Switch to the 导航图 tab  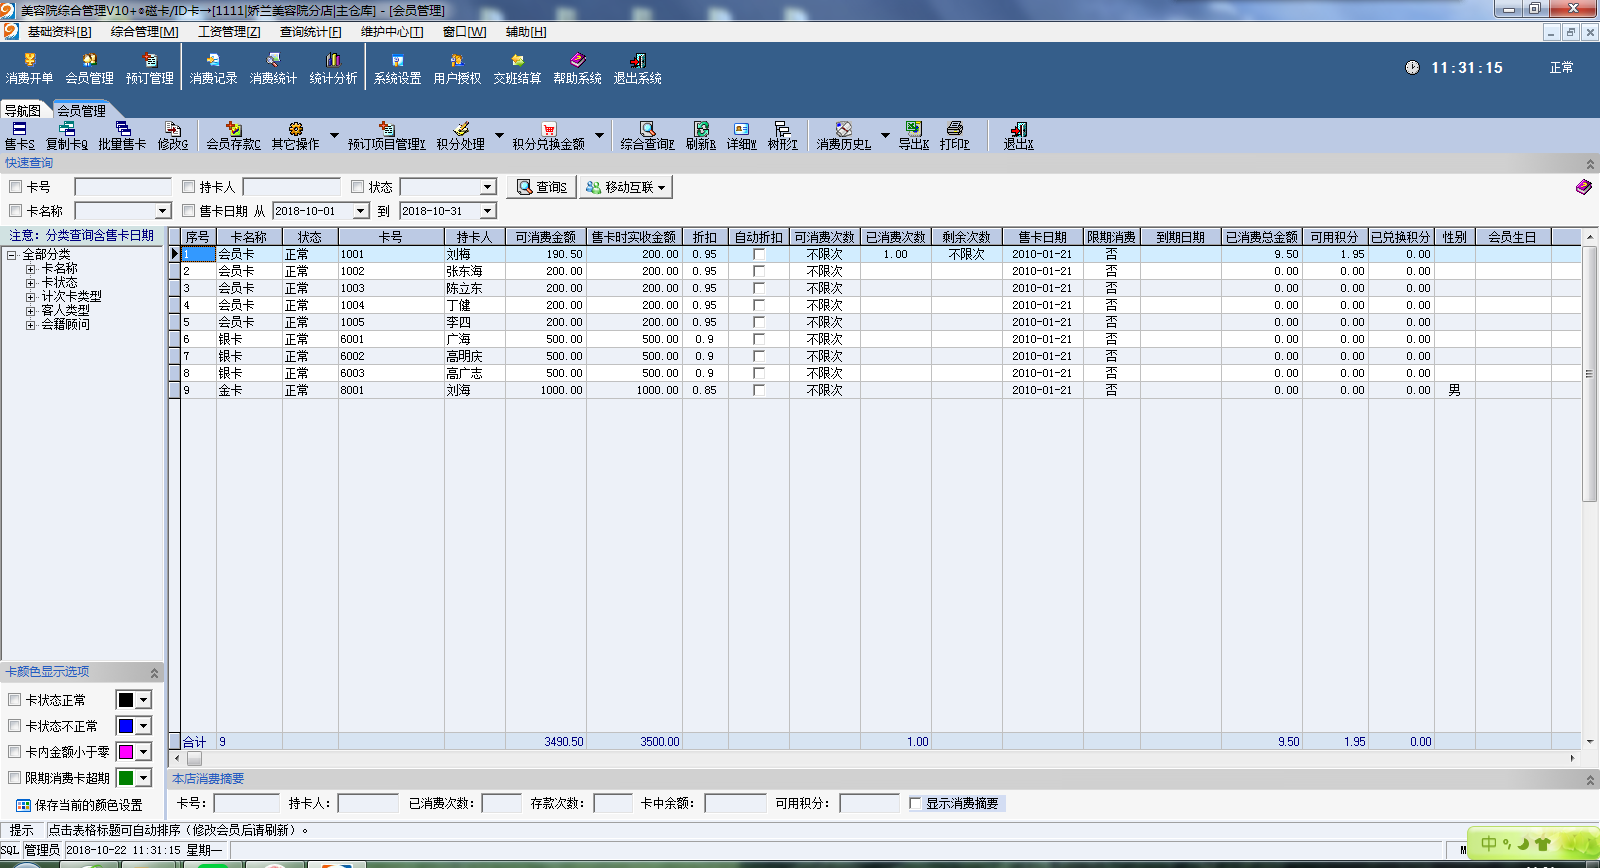pos(23,111)
